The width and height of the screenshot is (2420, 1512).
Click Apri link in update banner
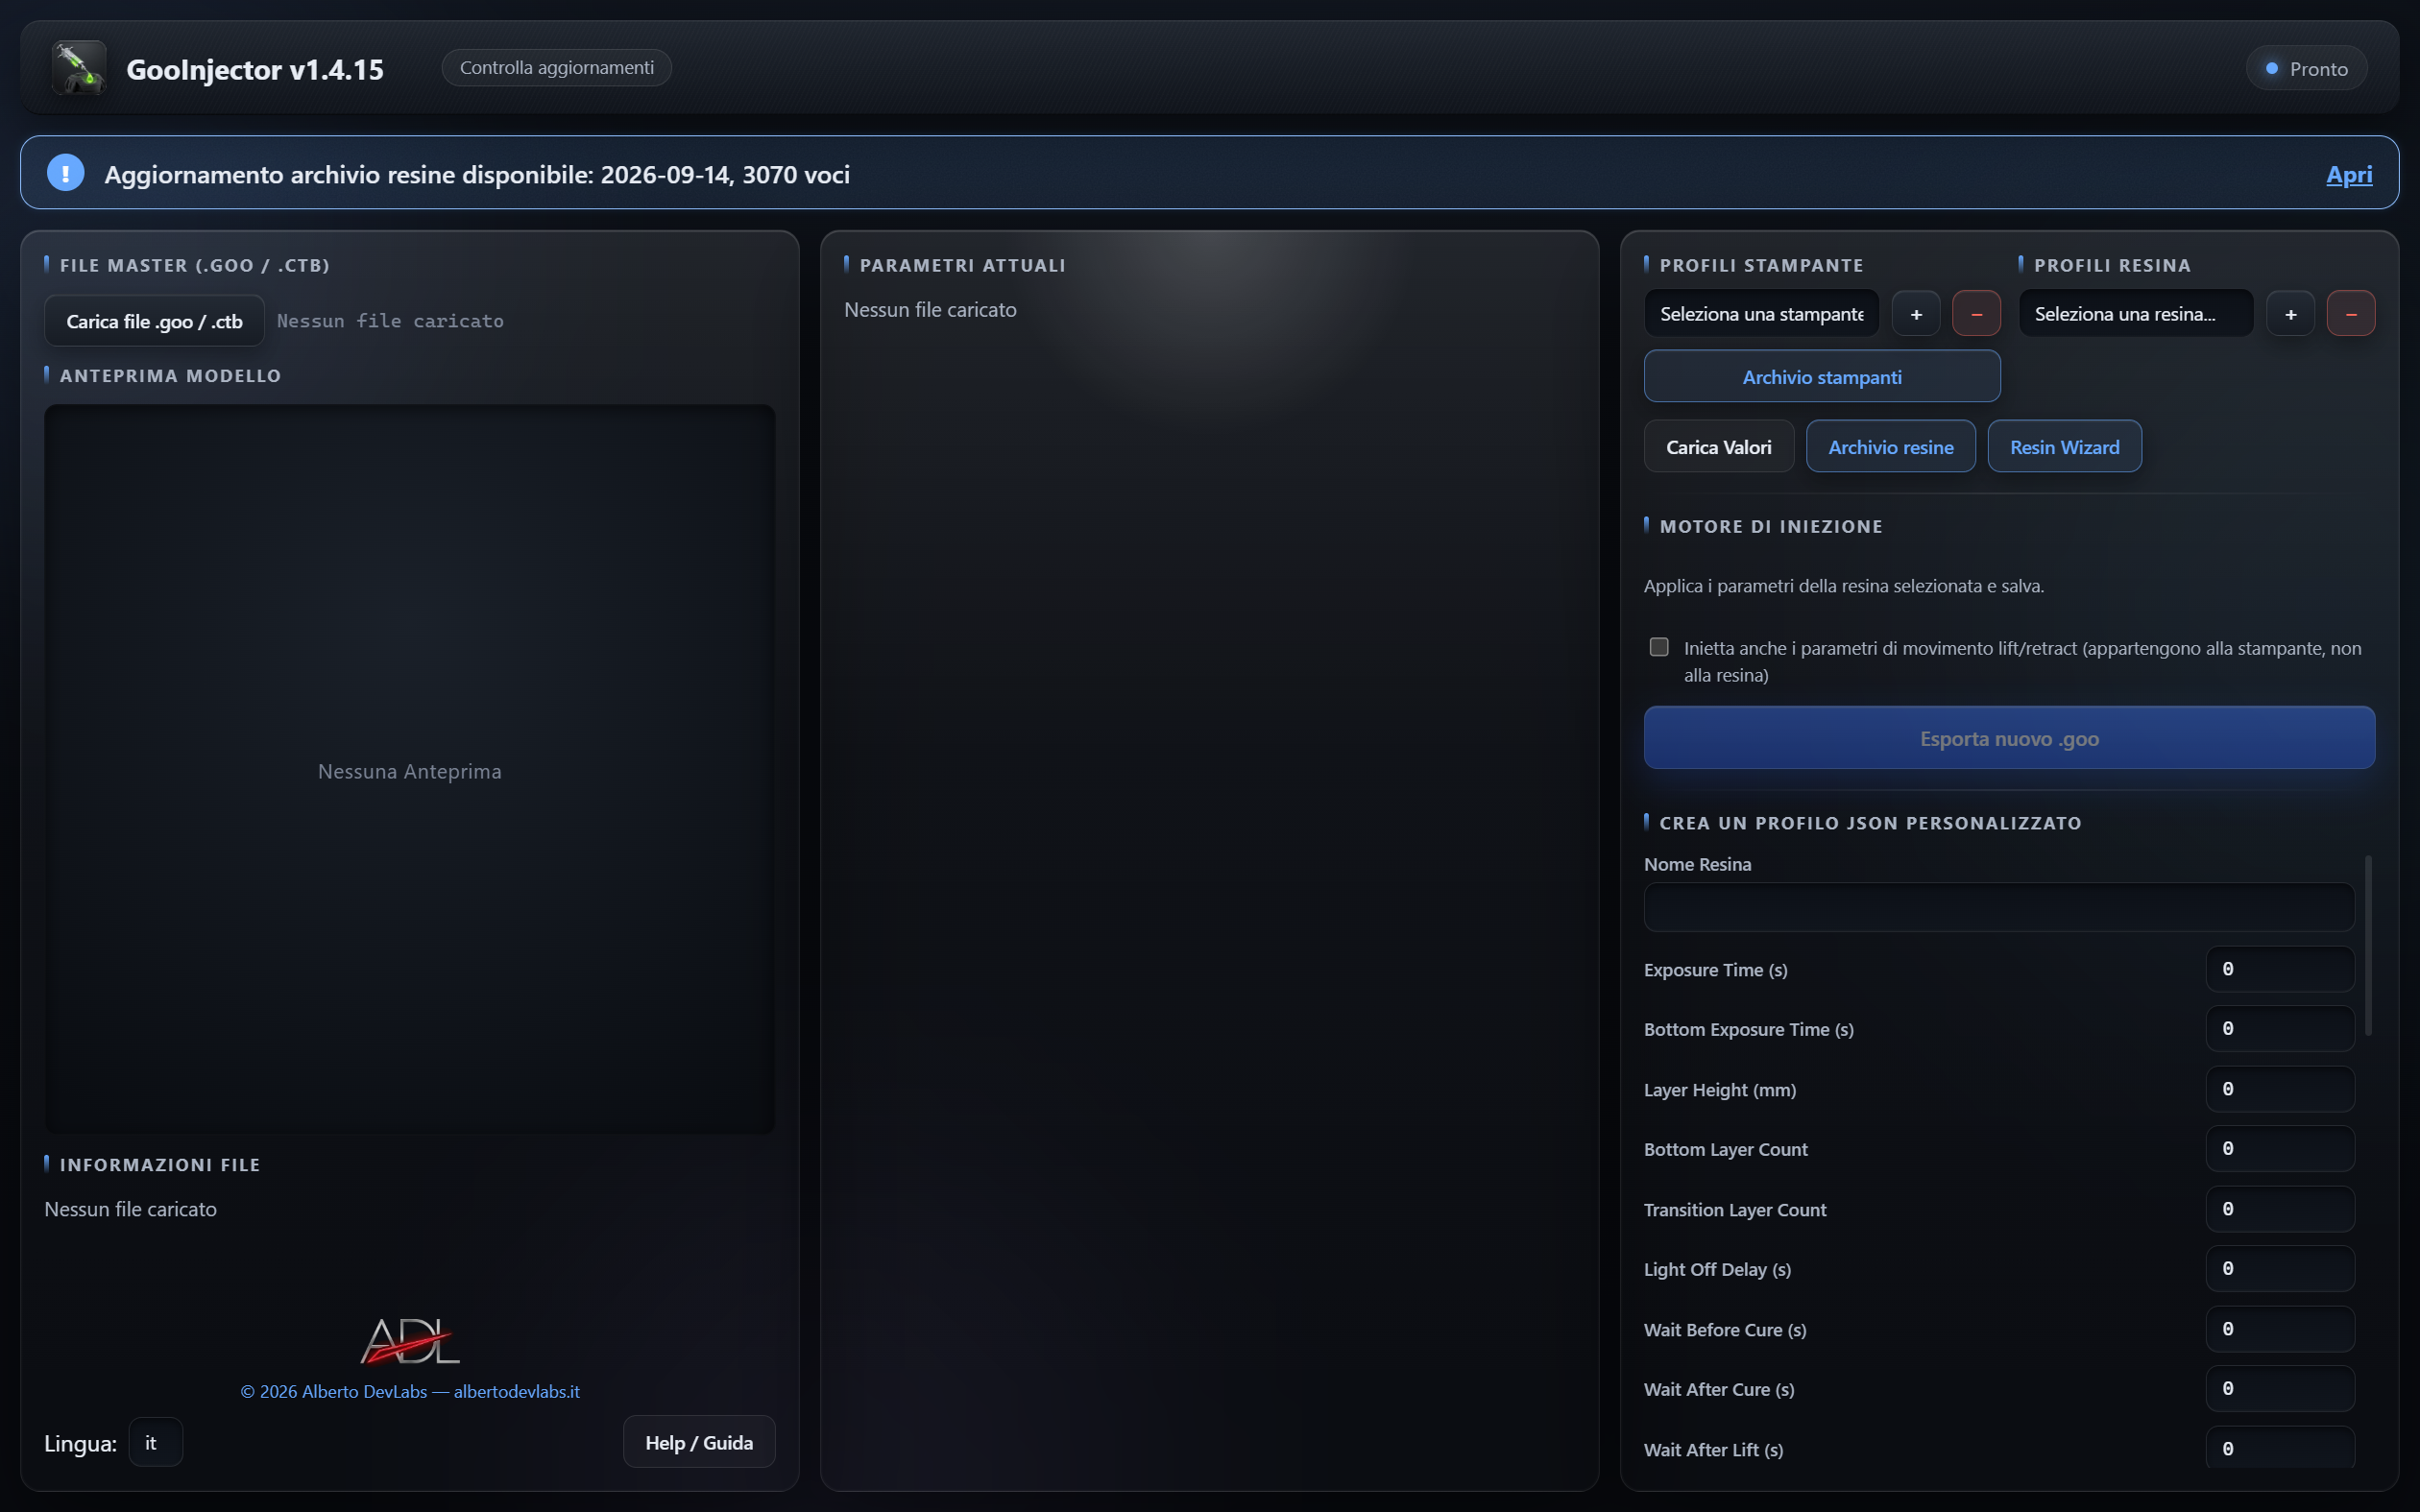(x=2348, y=174)
